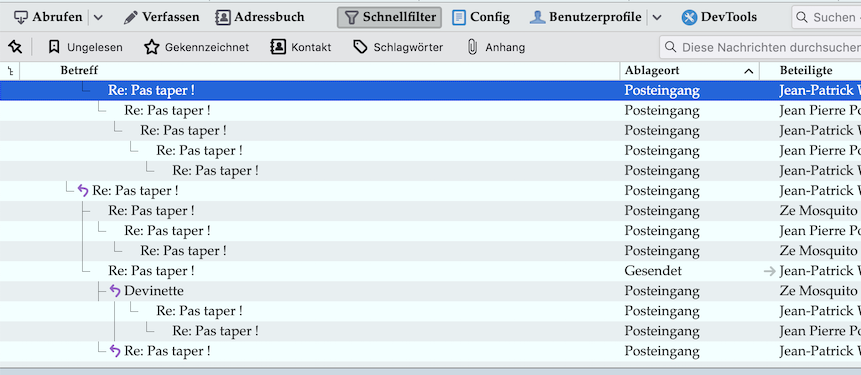Filter by Schlagwörter tags
Viewport: 861px width, 375px height.
[x=398, y=47]
